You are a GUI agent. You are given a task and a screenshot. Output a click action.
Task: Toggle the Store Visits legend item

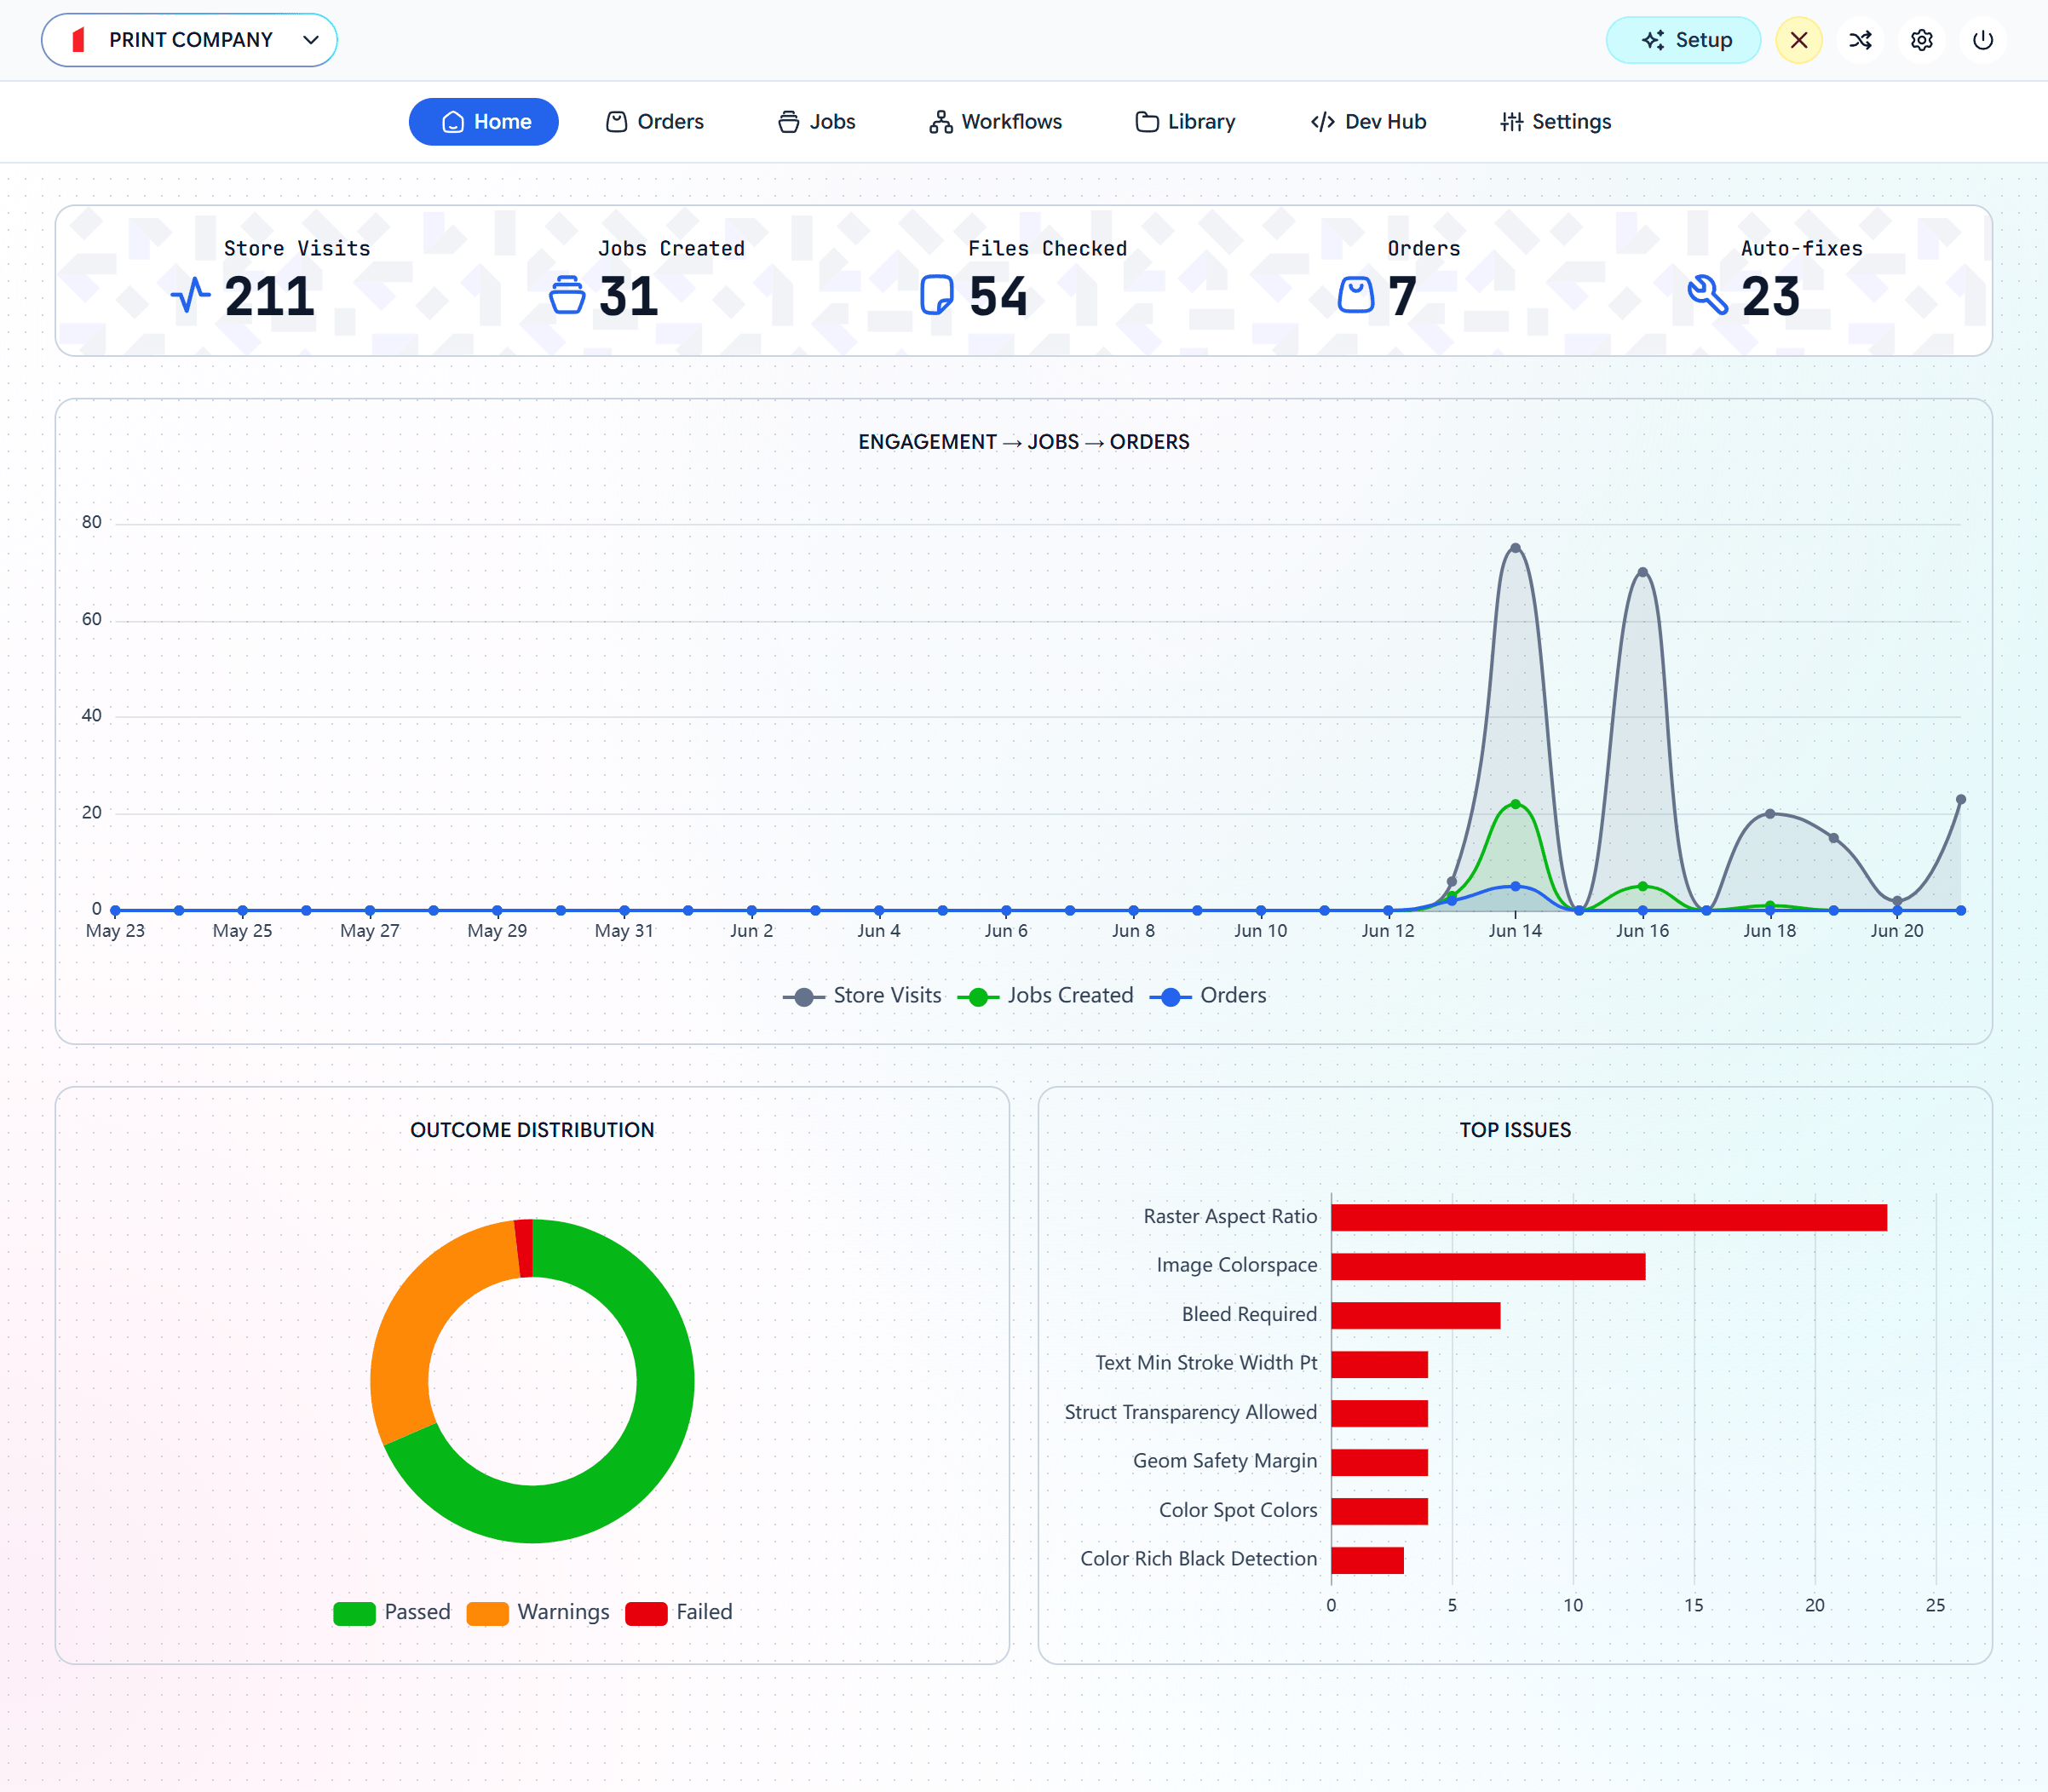coord(862,996)
